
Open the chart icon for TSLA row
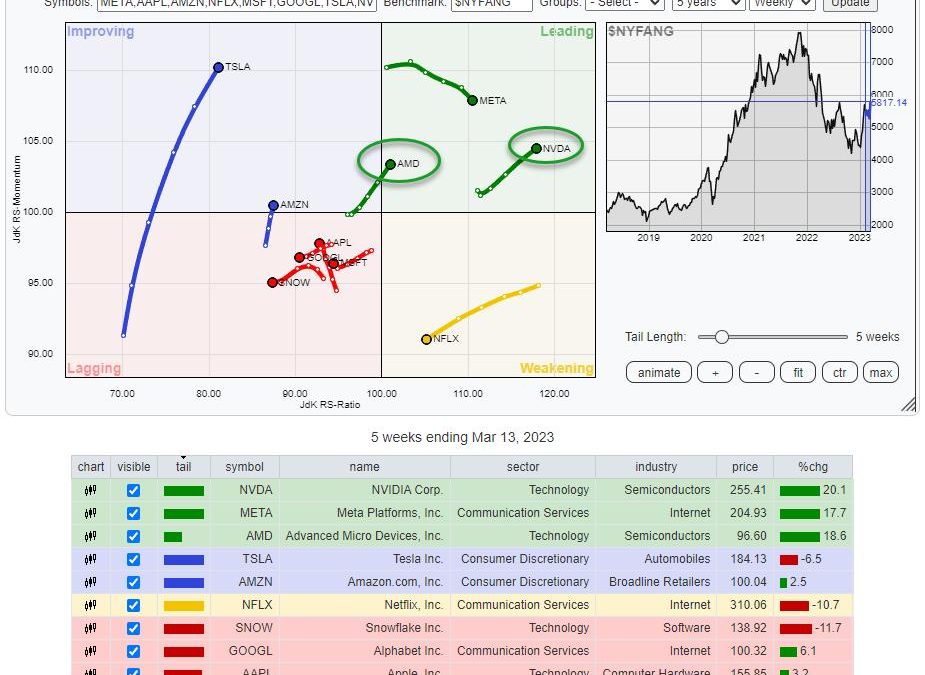point(90,559)
